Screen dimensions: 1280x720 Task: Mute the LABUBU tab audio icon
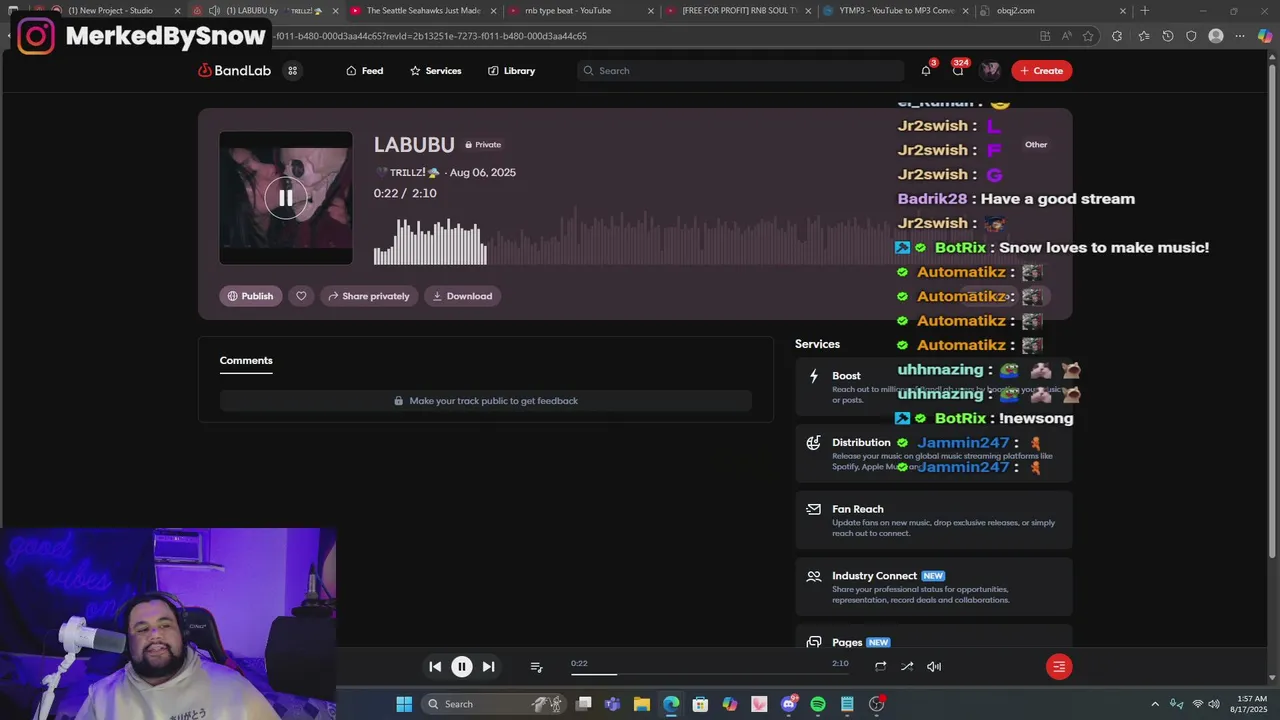click(214, 11)
